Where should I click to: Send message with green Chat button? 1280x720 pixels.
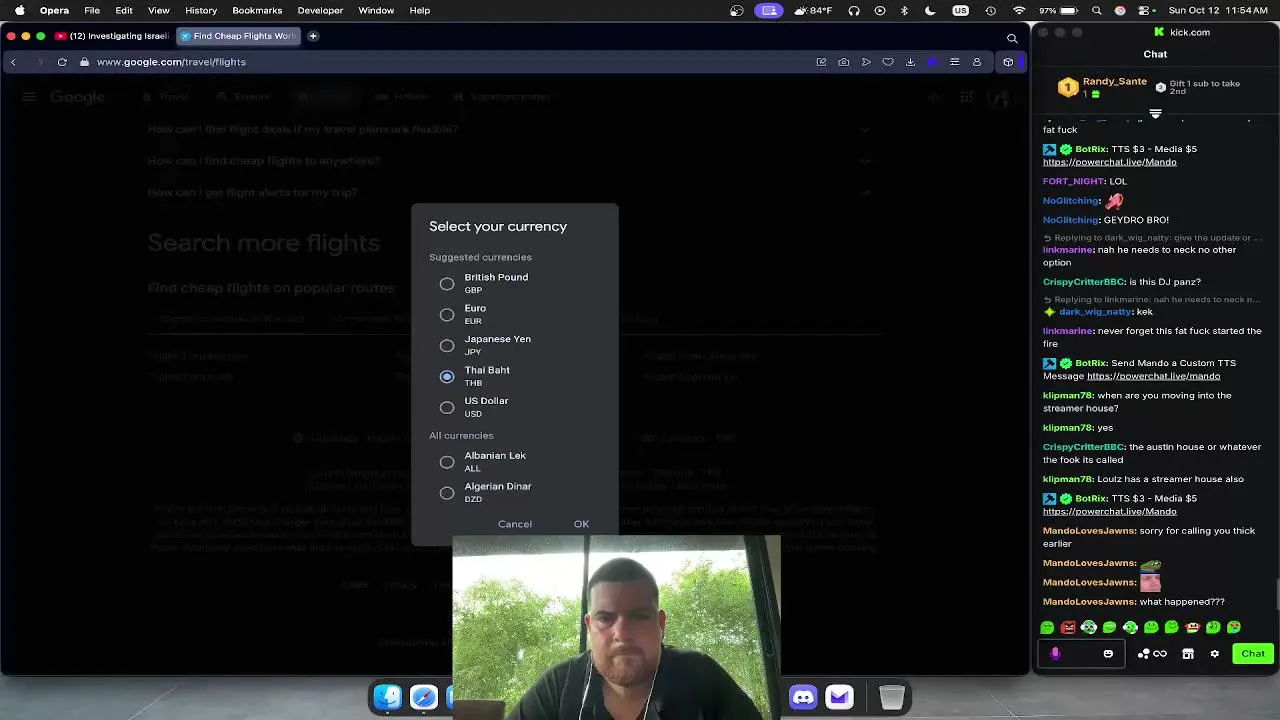[x=1253, y=654]
